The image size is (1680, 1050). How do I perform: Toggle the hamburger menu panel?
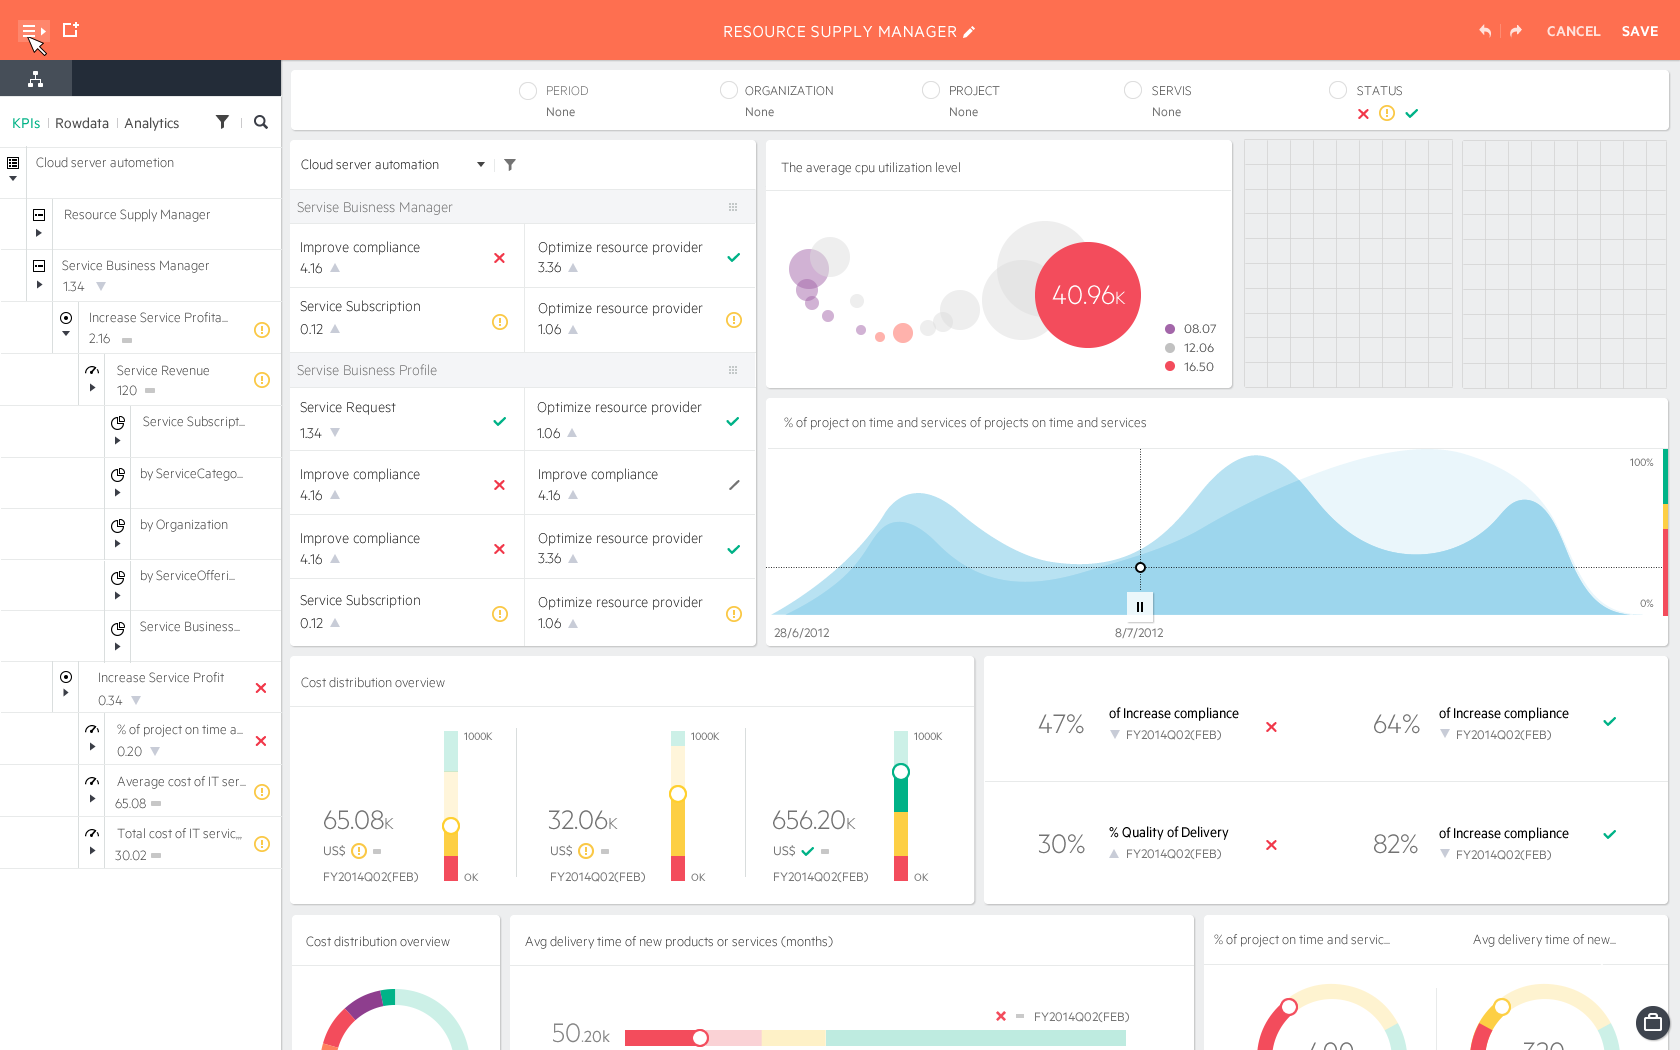33,31
